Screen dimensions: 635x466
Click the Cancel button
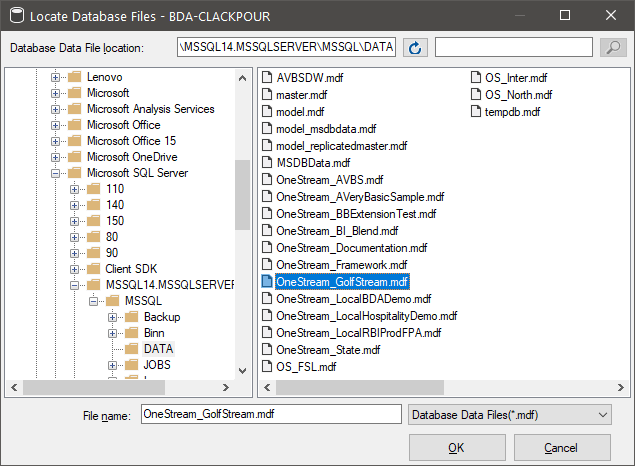562,447
